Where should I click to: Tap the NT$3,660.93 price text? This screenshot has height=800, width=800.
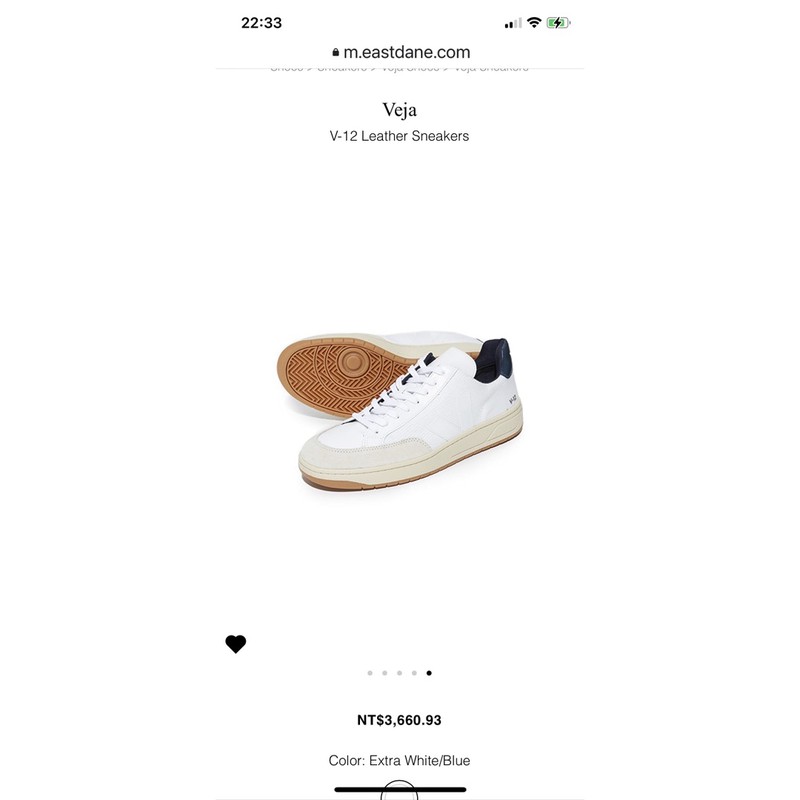tap(399, 720)
